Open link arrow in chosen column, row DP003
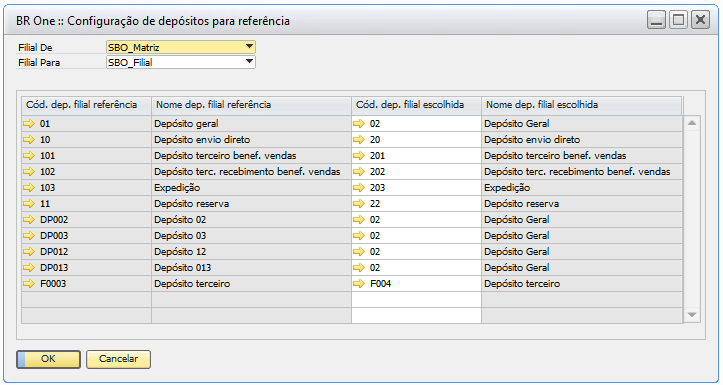The height and width of the screenshot is (385, 723). tap(359, 236)
